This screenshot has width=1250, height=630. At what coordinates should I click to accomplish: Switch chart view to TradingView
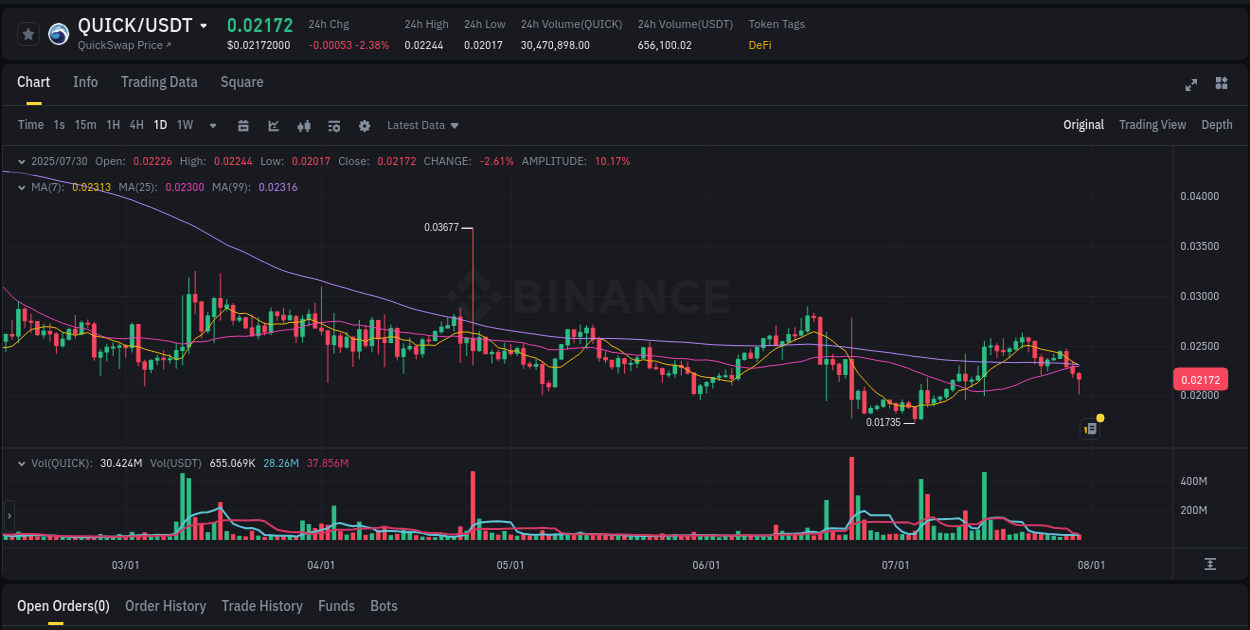[1152, 125]
